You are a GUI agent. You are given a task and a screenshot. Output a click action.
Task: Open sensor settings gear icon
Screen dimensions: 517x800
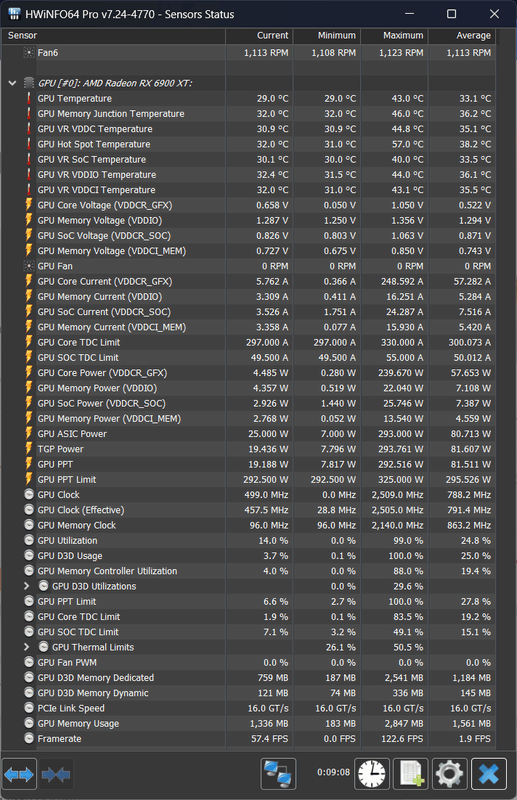pyautogui.click(x=449, y=774)
